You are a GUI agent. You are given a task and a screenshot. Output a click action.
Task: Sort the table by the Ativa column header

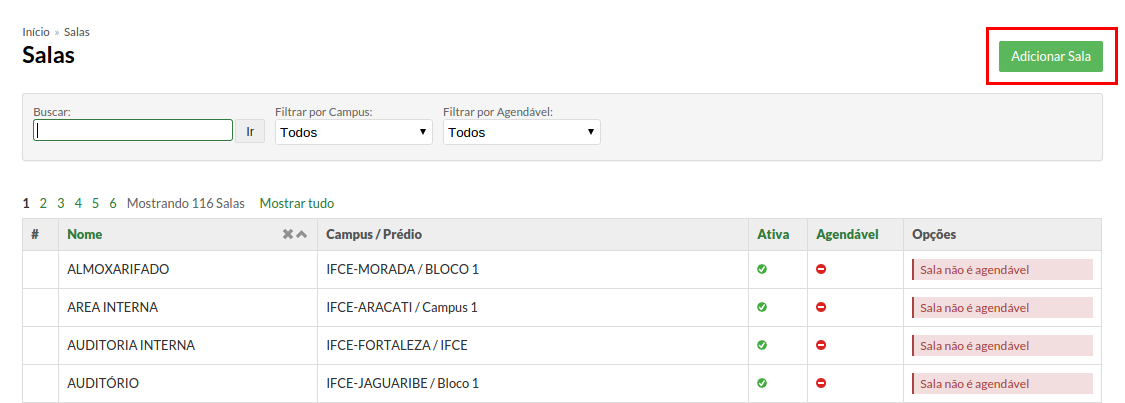pyautogui.click(x=773, y=234)
